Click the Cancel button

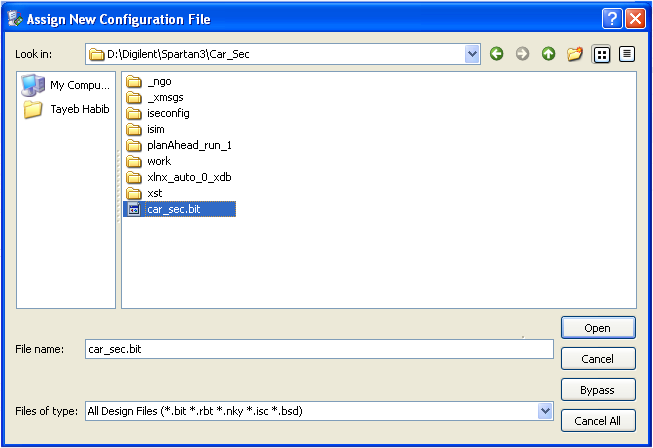click(598, 359)
